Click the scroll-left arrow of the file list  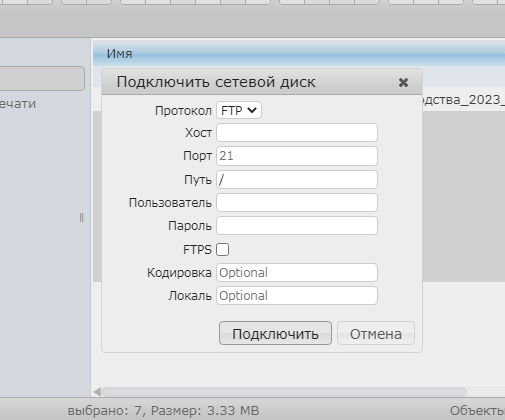tap(97, 392)
